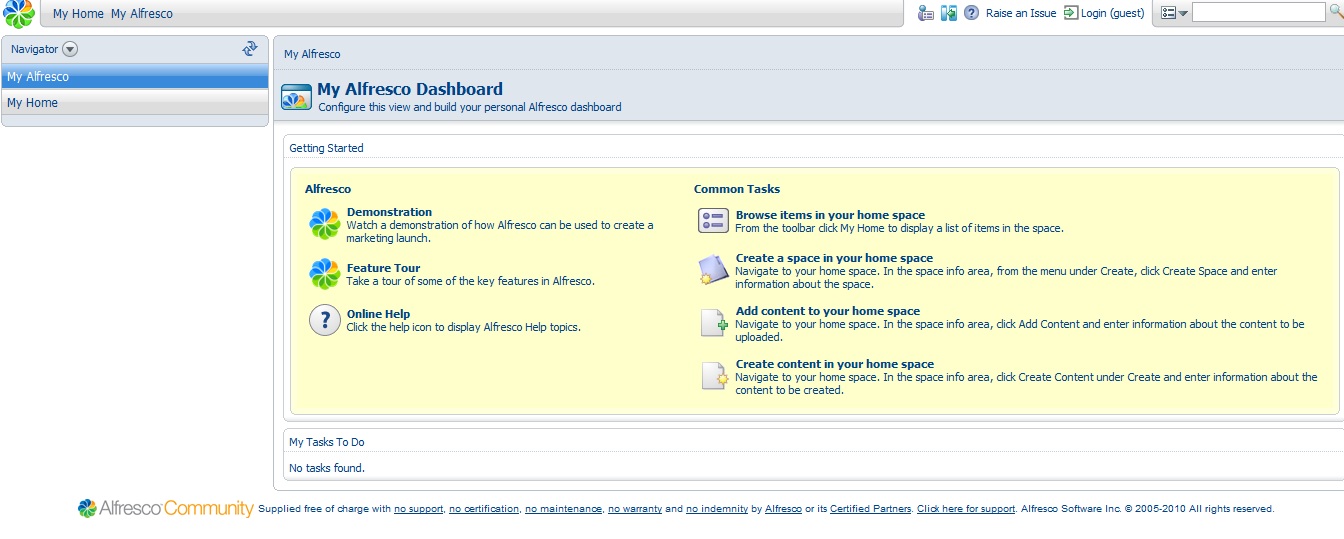Toggle the sidebar shelf icon in toolbar
The width and height of the screenshot is (1344, 539).
(949, 13)
